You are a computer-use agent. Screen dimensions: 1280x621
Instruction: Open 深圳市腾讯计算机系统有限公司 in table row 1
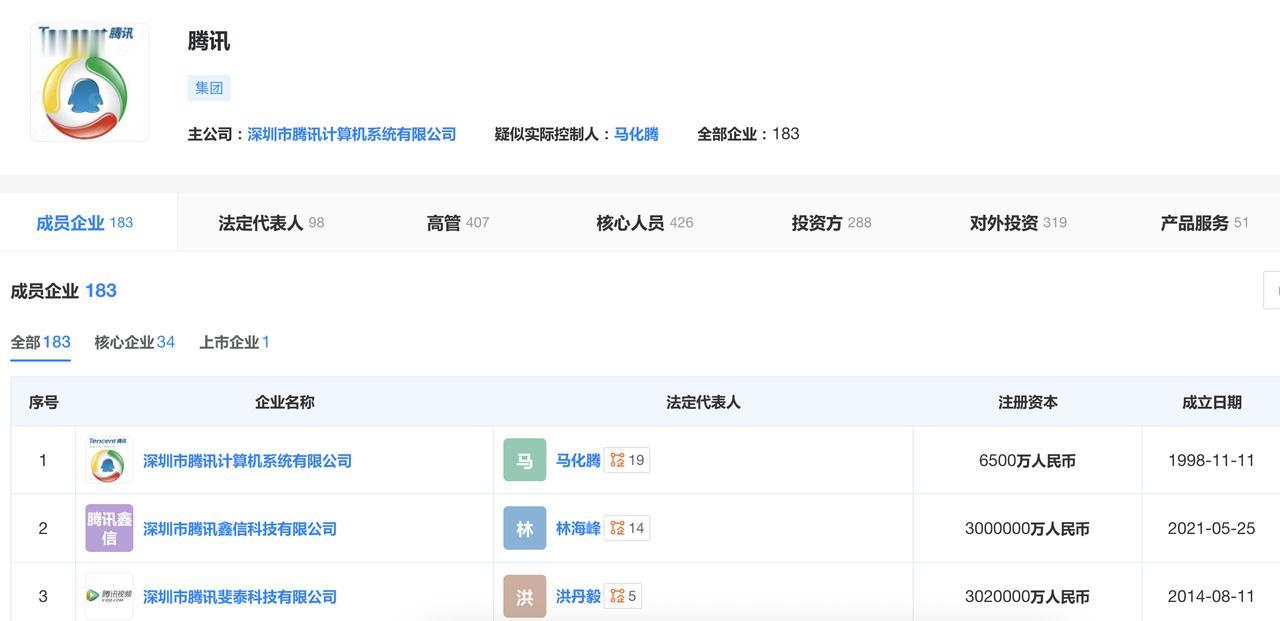click(247, 461)
